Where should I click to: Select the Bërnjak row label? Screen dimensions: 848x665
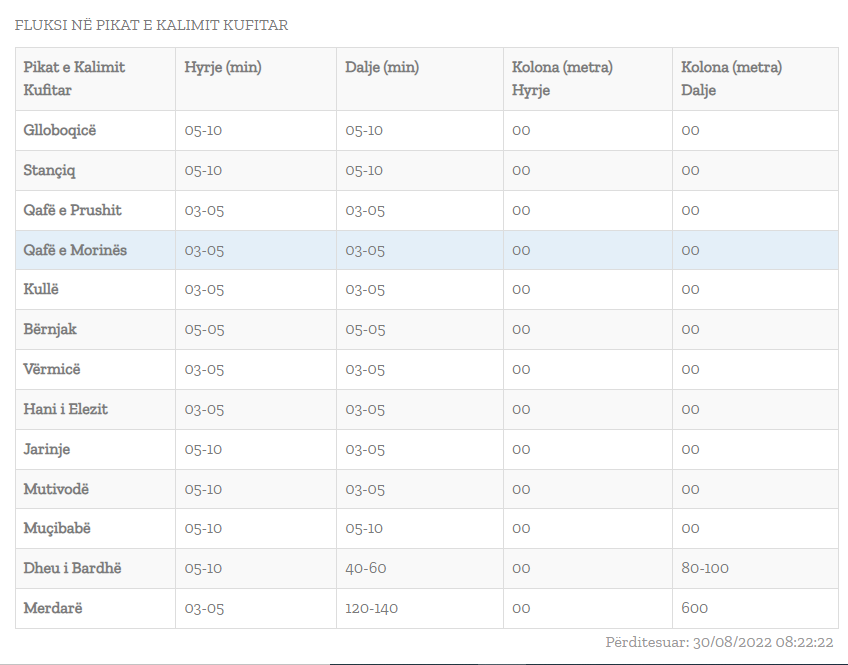(x=50, y=330)
